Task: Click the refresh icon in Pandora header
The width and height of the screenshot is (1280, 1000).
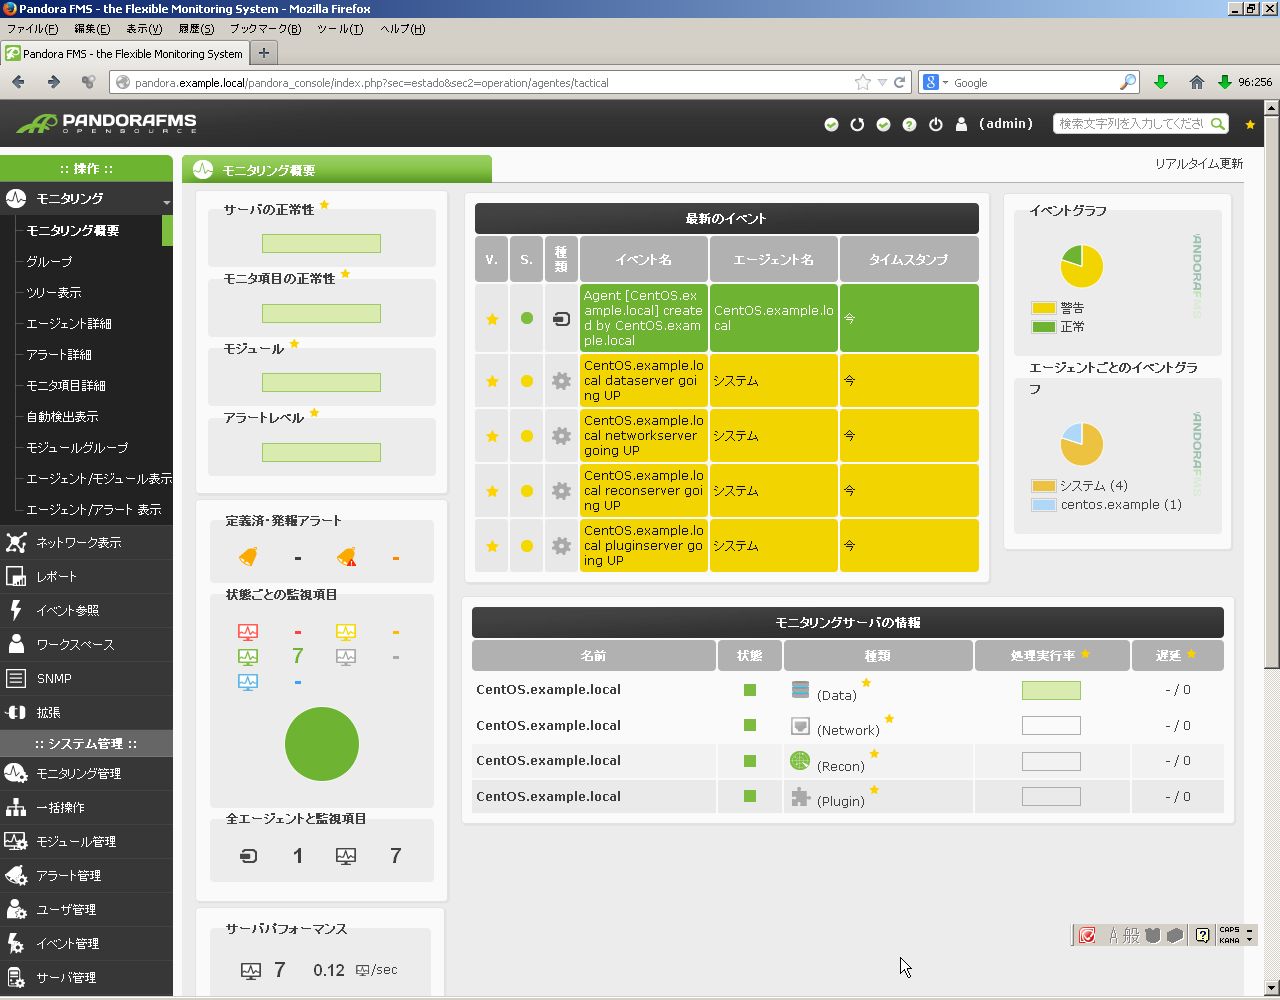Action: (x=857, y=124)
